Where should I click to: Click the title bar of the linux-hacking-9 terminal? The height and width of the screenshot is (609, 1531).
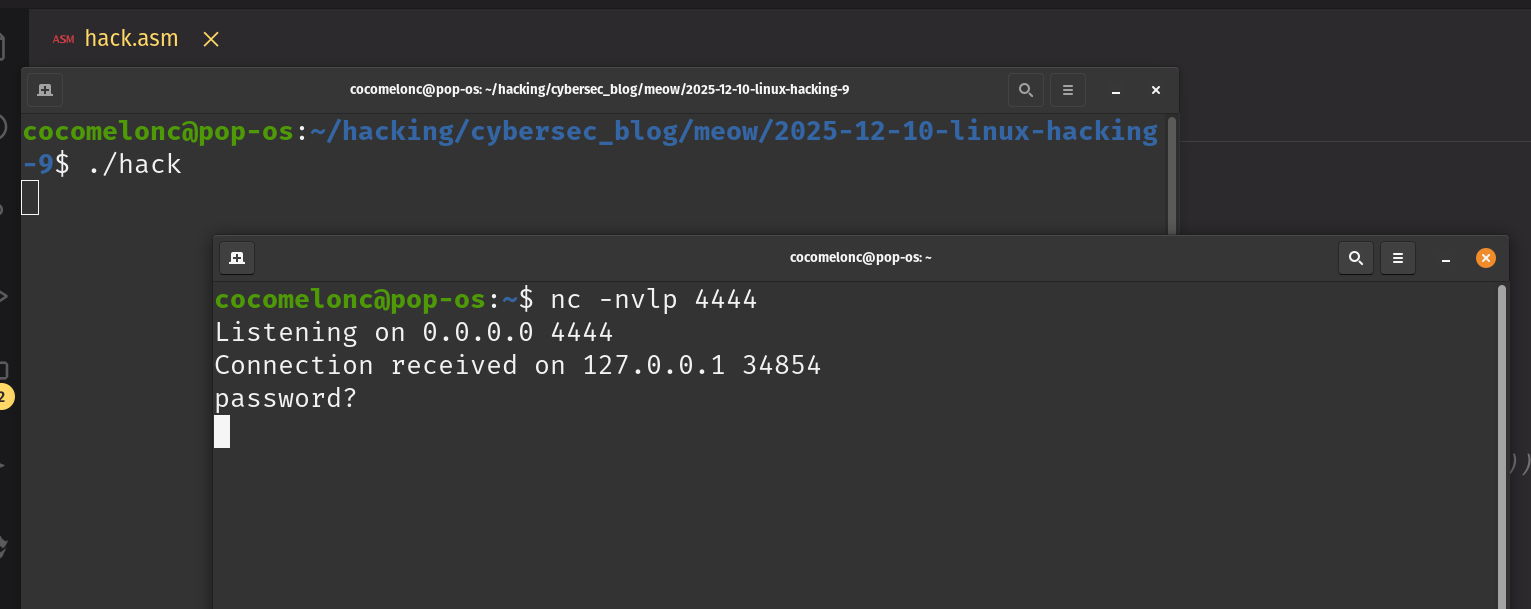599,90
